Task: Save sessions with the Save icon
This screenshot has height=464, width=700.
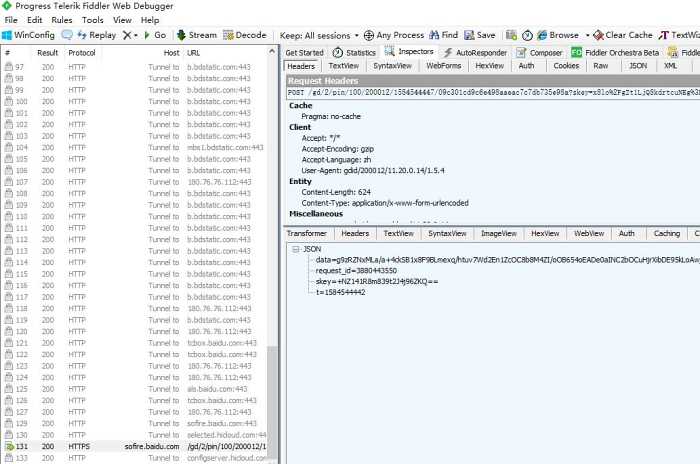Action: tap(480, 35)
